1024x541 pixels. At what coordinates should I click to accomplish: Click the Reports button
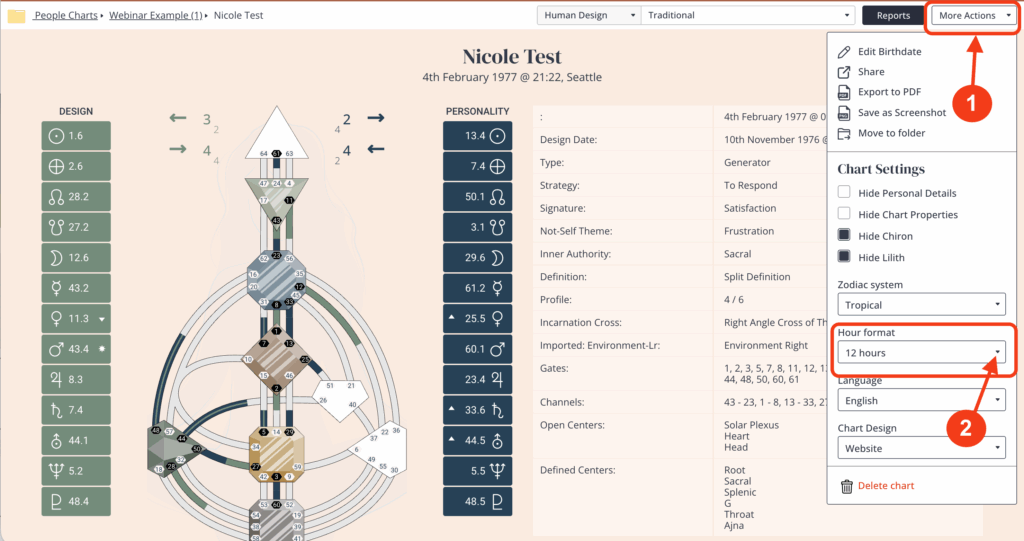(x=893, y=16)
